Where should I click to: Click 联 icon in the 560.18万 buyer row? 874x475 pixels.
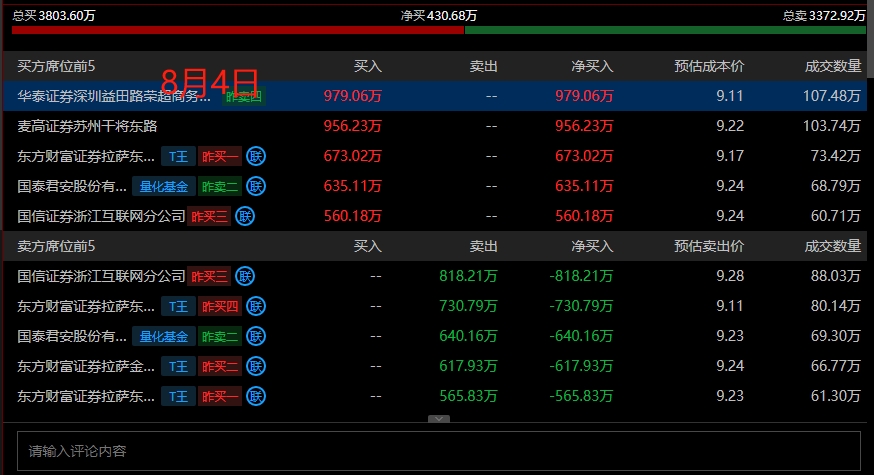coord(245,216)
